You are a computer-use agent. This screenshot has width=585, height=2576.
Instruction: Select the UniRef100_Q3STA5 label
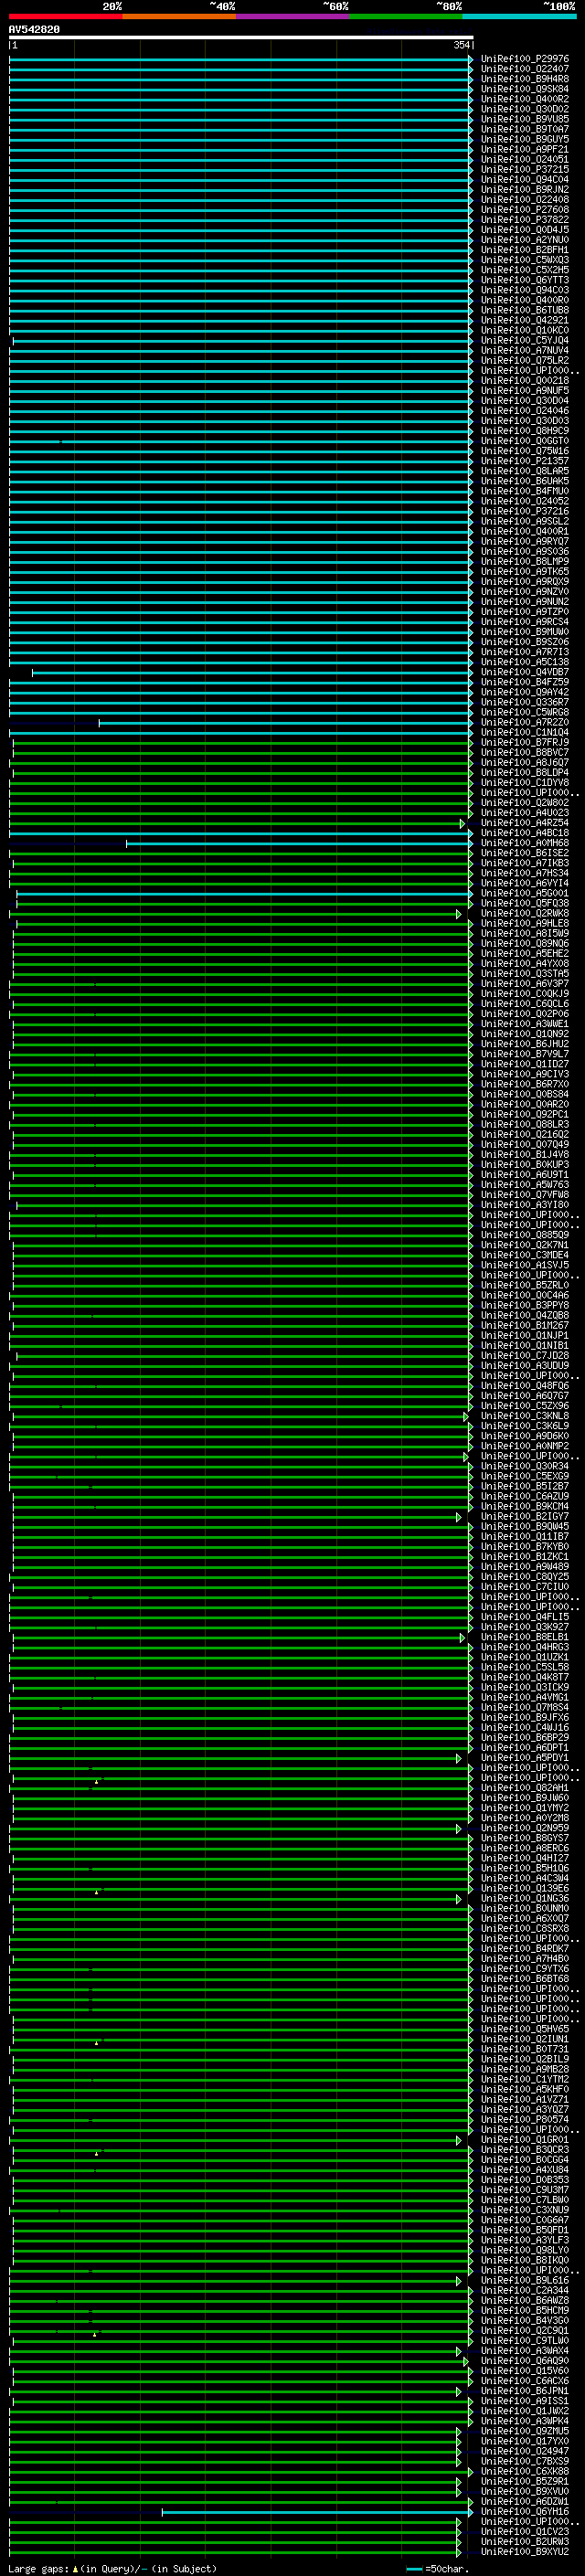pos(525,973)
